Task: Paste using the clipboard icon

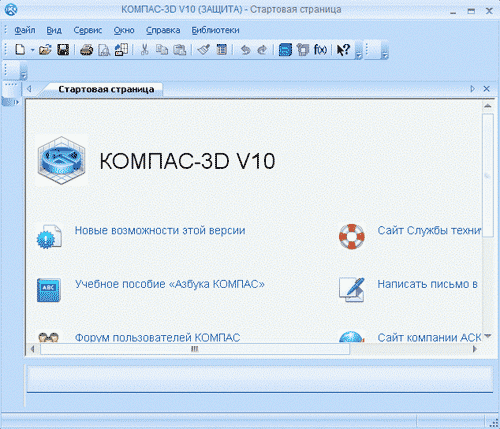Action: 180,50
